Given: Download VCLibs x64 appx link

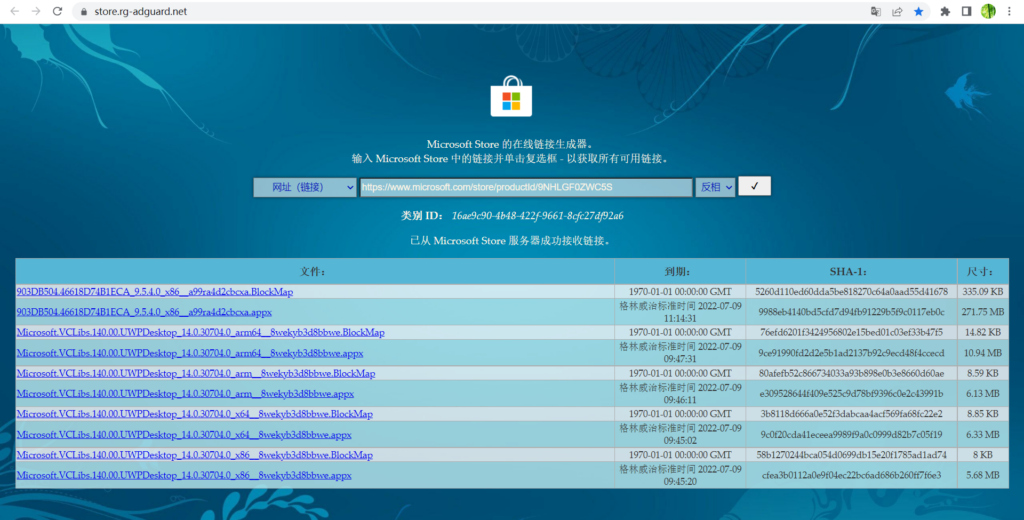Looking at the screenshot, I should [184, 434].
